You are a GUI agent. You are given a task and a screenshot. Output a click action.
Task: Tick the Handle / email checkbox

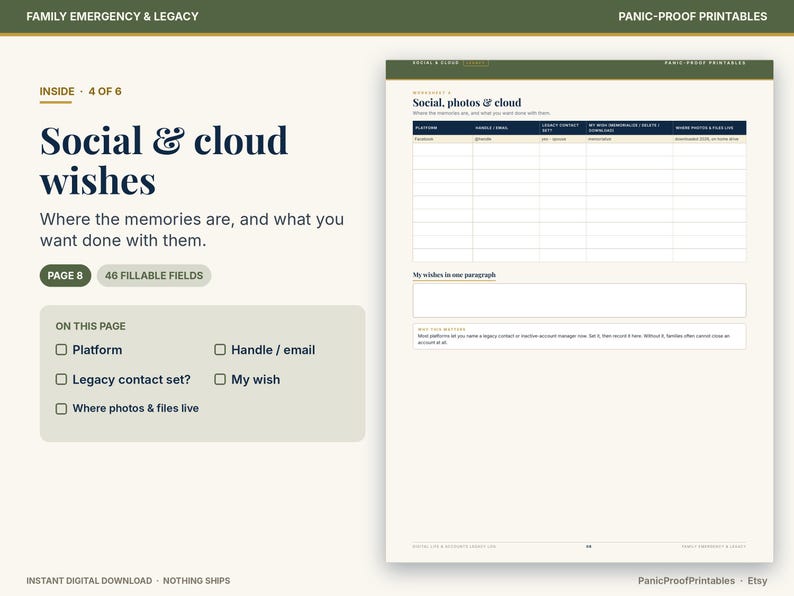(x=220, y=350)
